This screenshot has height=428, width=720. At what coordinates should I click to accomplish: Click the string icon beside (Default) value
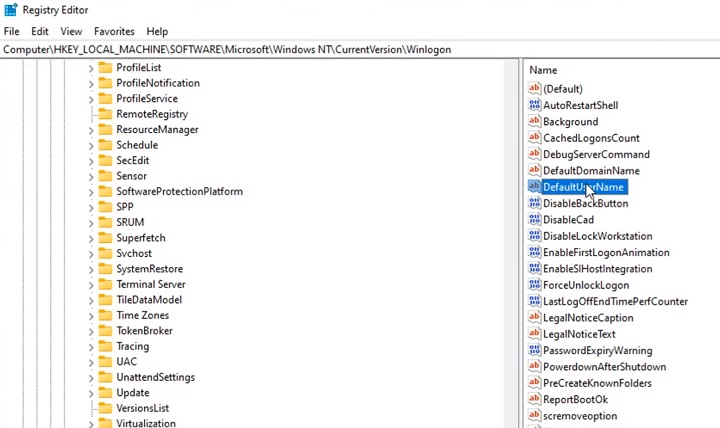click(534, 88)
